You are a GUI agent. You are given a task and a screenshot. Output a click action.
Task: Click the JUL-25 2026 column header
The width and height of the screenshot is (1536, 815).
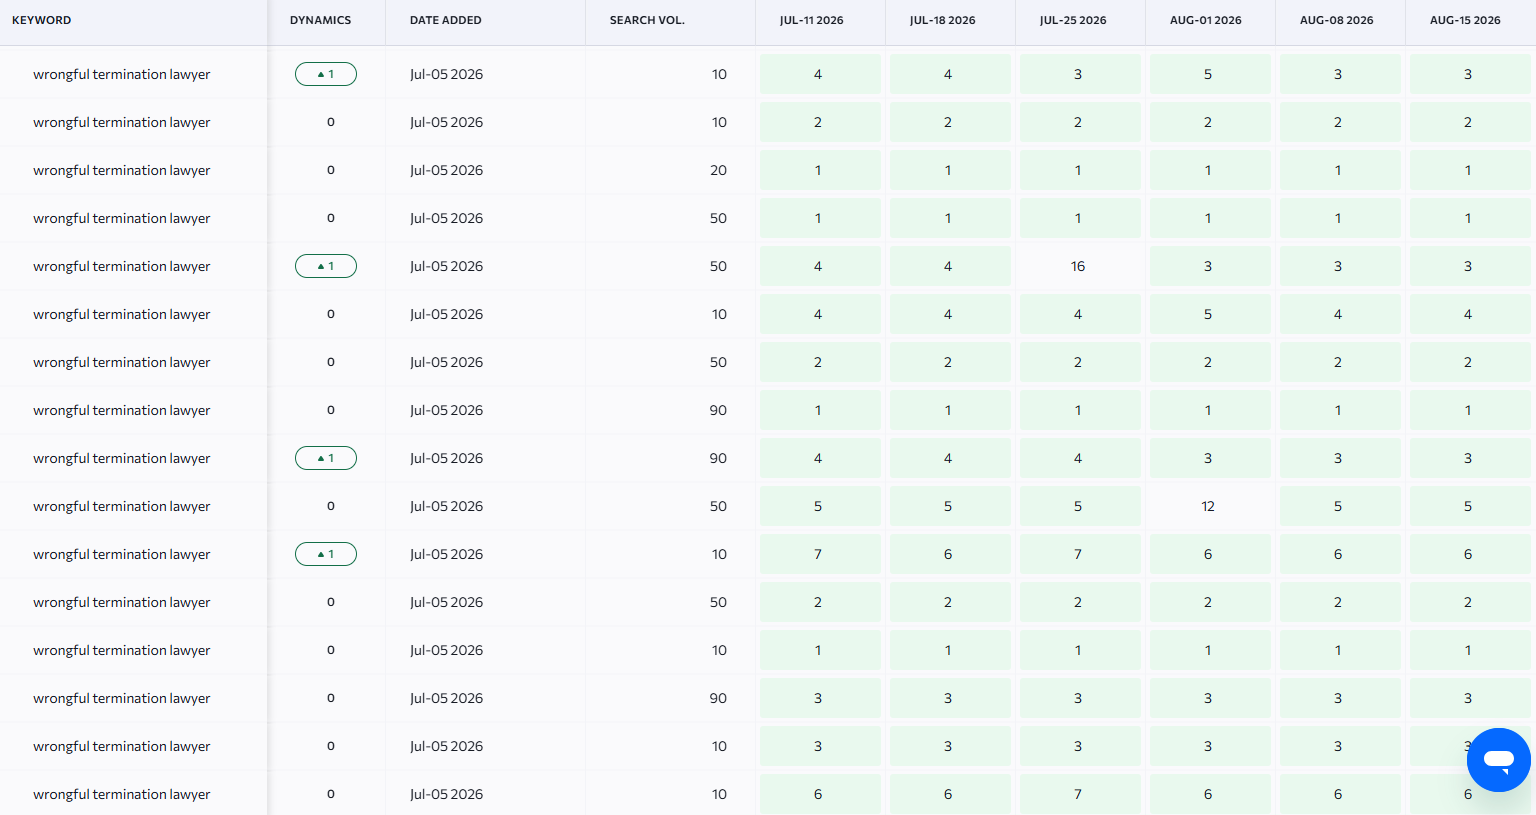click(x=1073, y=20)
